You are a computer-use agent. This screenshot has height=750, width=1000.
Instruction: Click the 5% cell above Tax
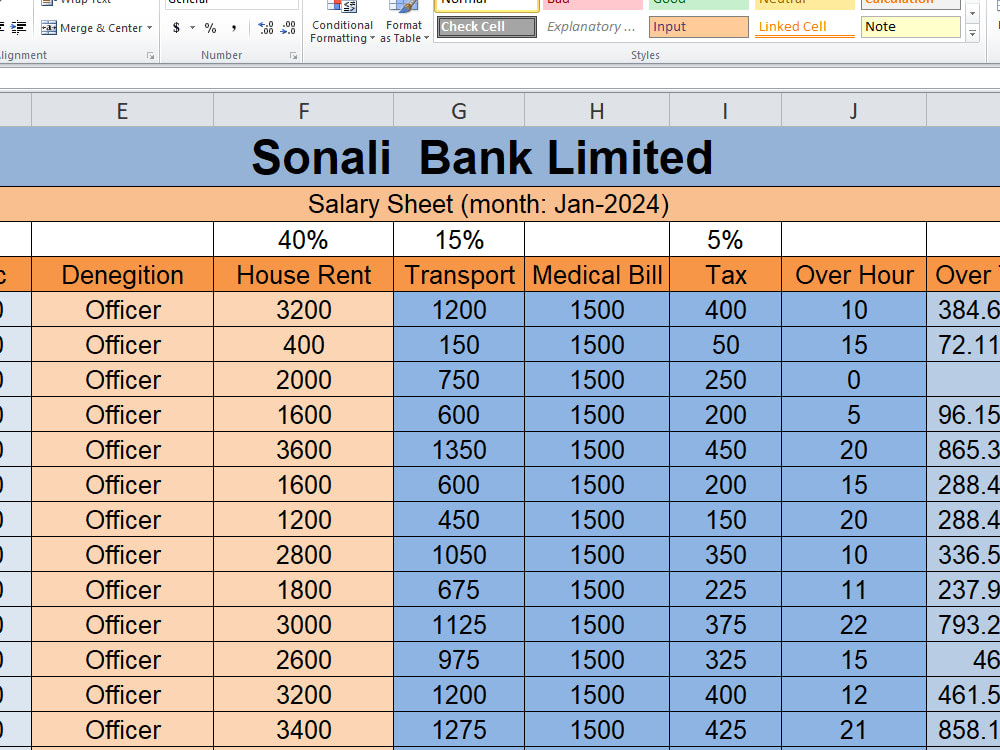(x=725, y=240)
